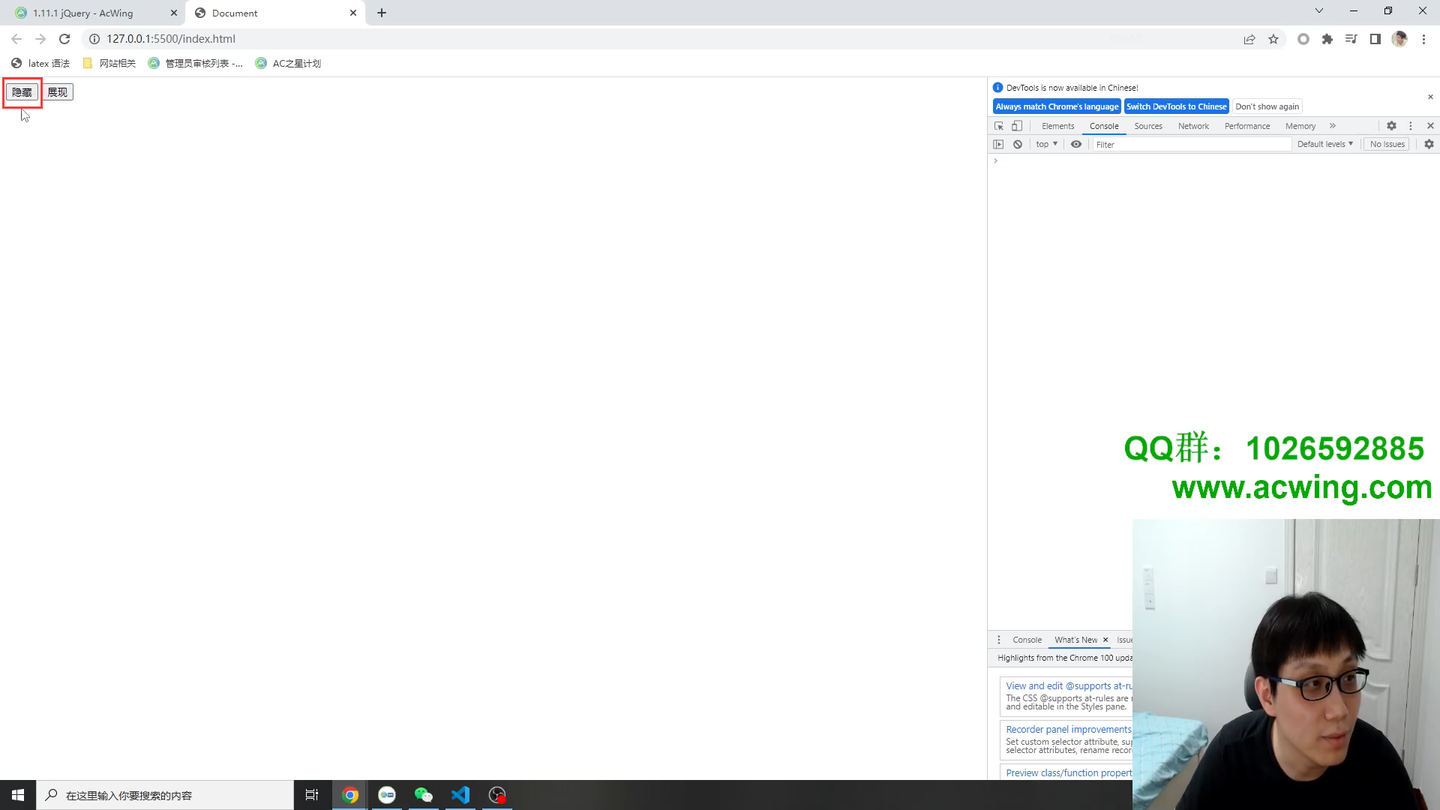Close the DevTools panel
The width and height of the screenshot is (1440, 810).
1430,126
